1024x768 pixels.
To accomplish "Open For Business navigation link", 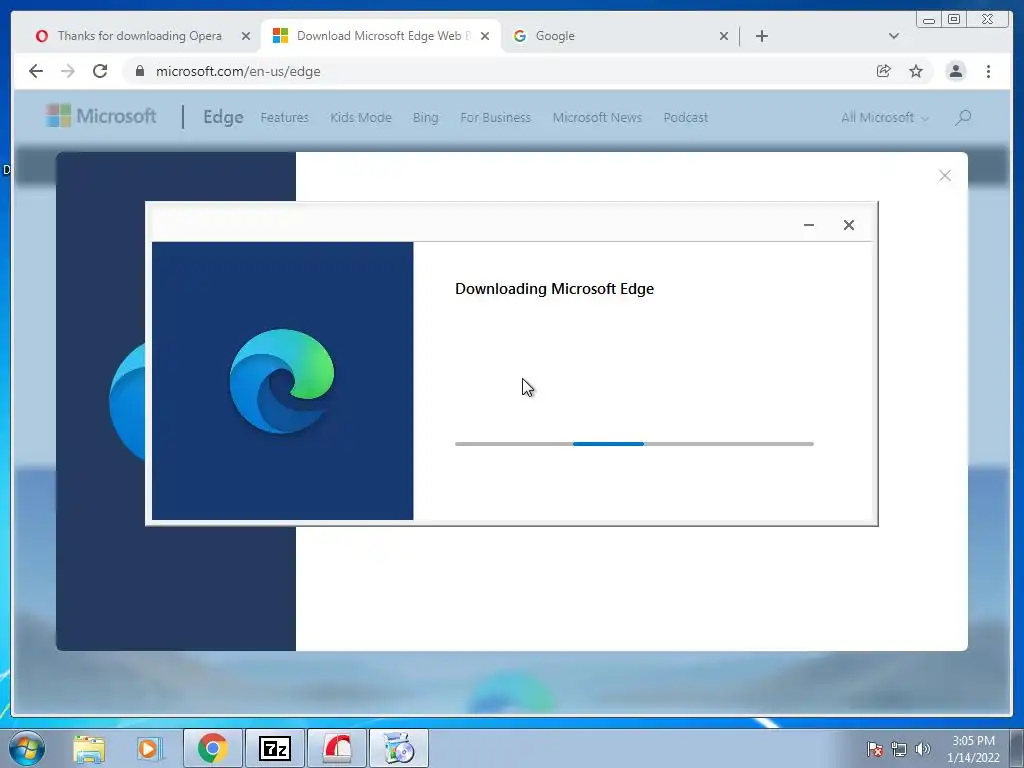I will 495,118.
